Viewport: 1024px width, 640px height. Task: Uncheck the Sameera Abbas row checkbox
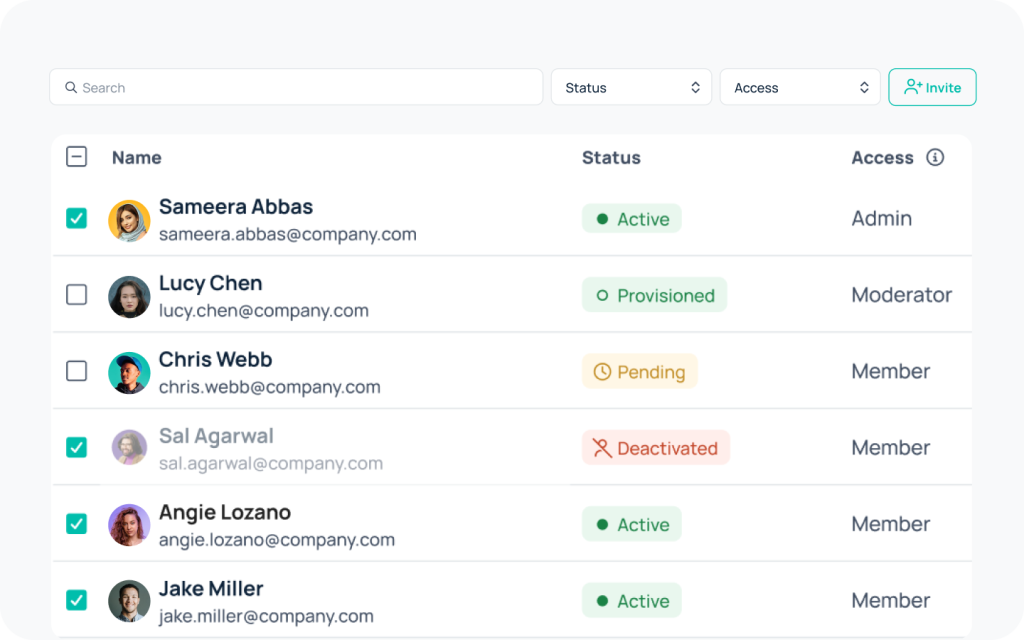click(76, 218)
